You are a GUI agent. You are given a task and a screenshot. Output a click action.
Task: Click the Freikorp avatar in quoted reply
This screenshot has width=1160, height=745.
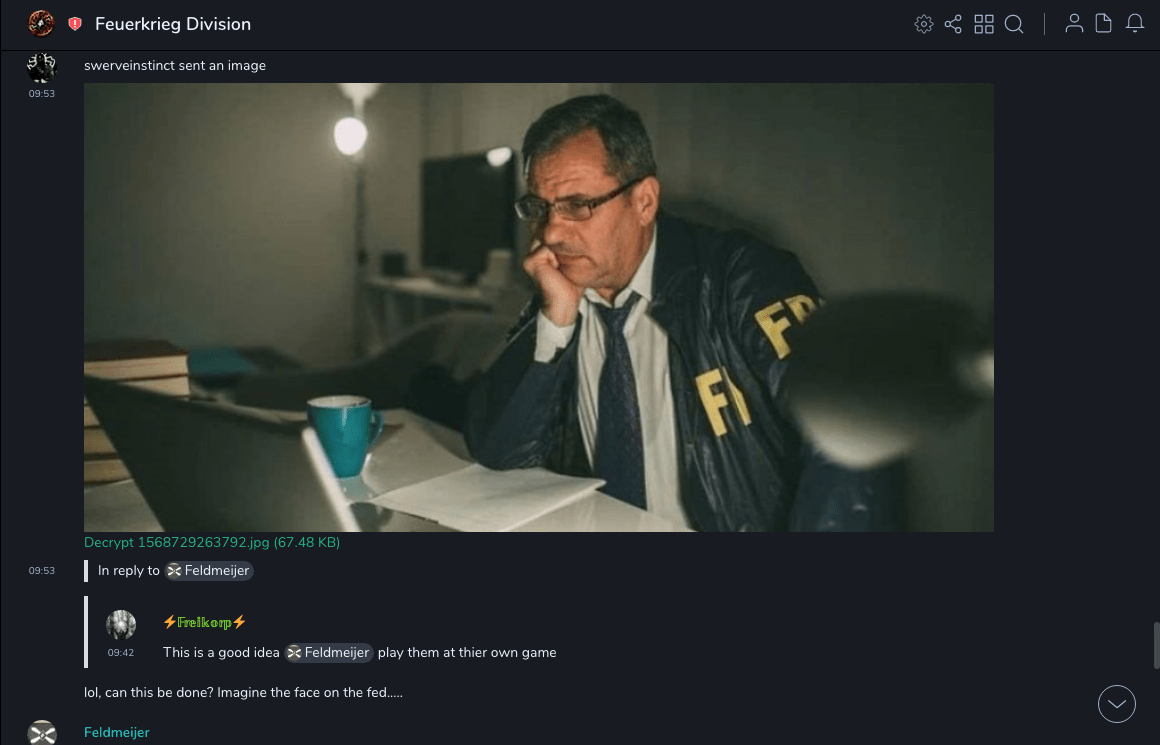pos(121,625)
